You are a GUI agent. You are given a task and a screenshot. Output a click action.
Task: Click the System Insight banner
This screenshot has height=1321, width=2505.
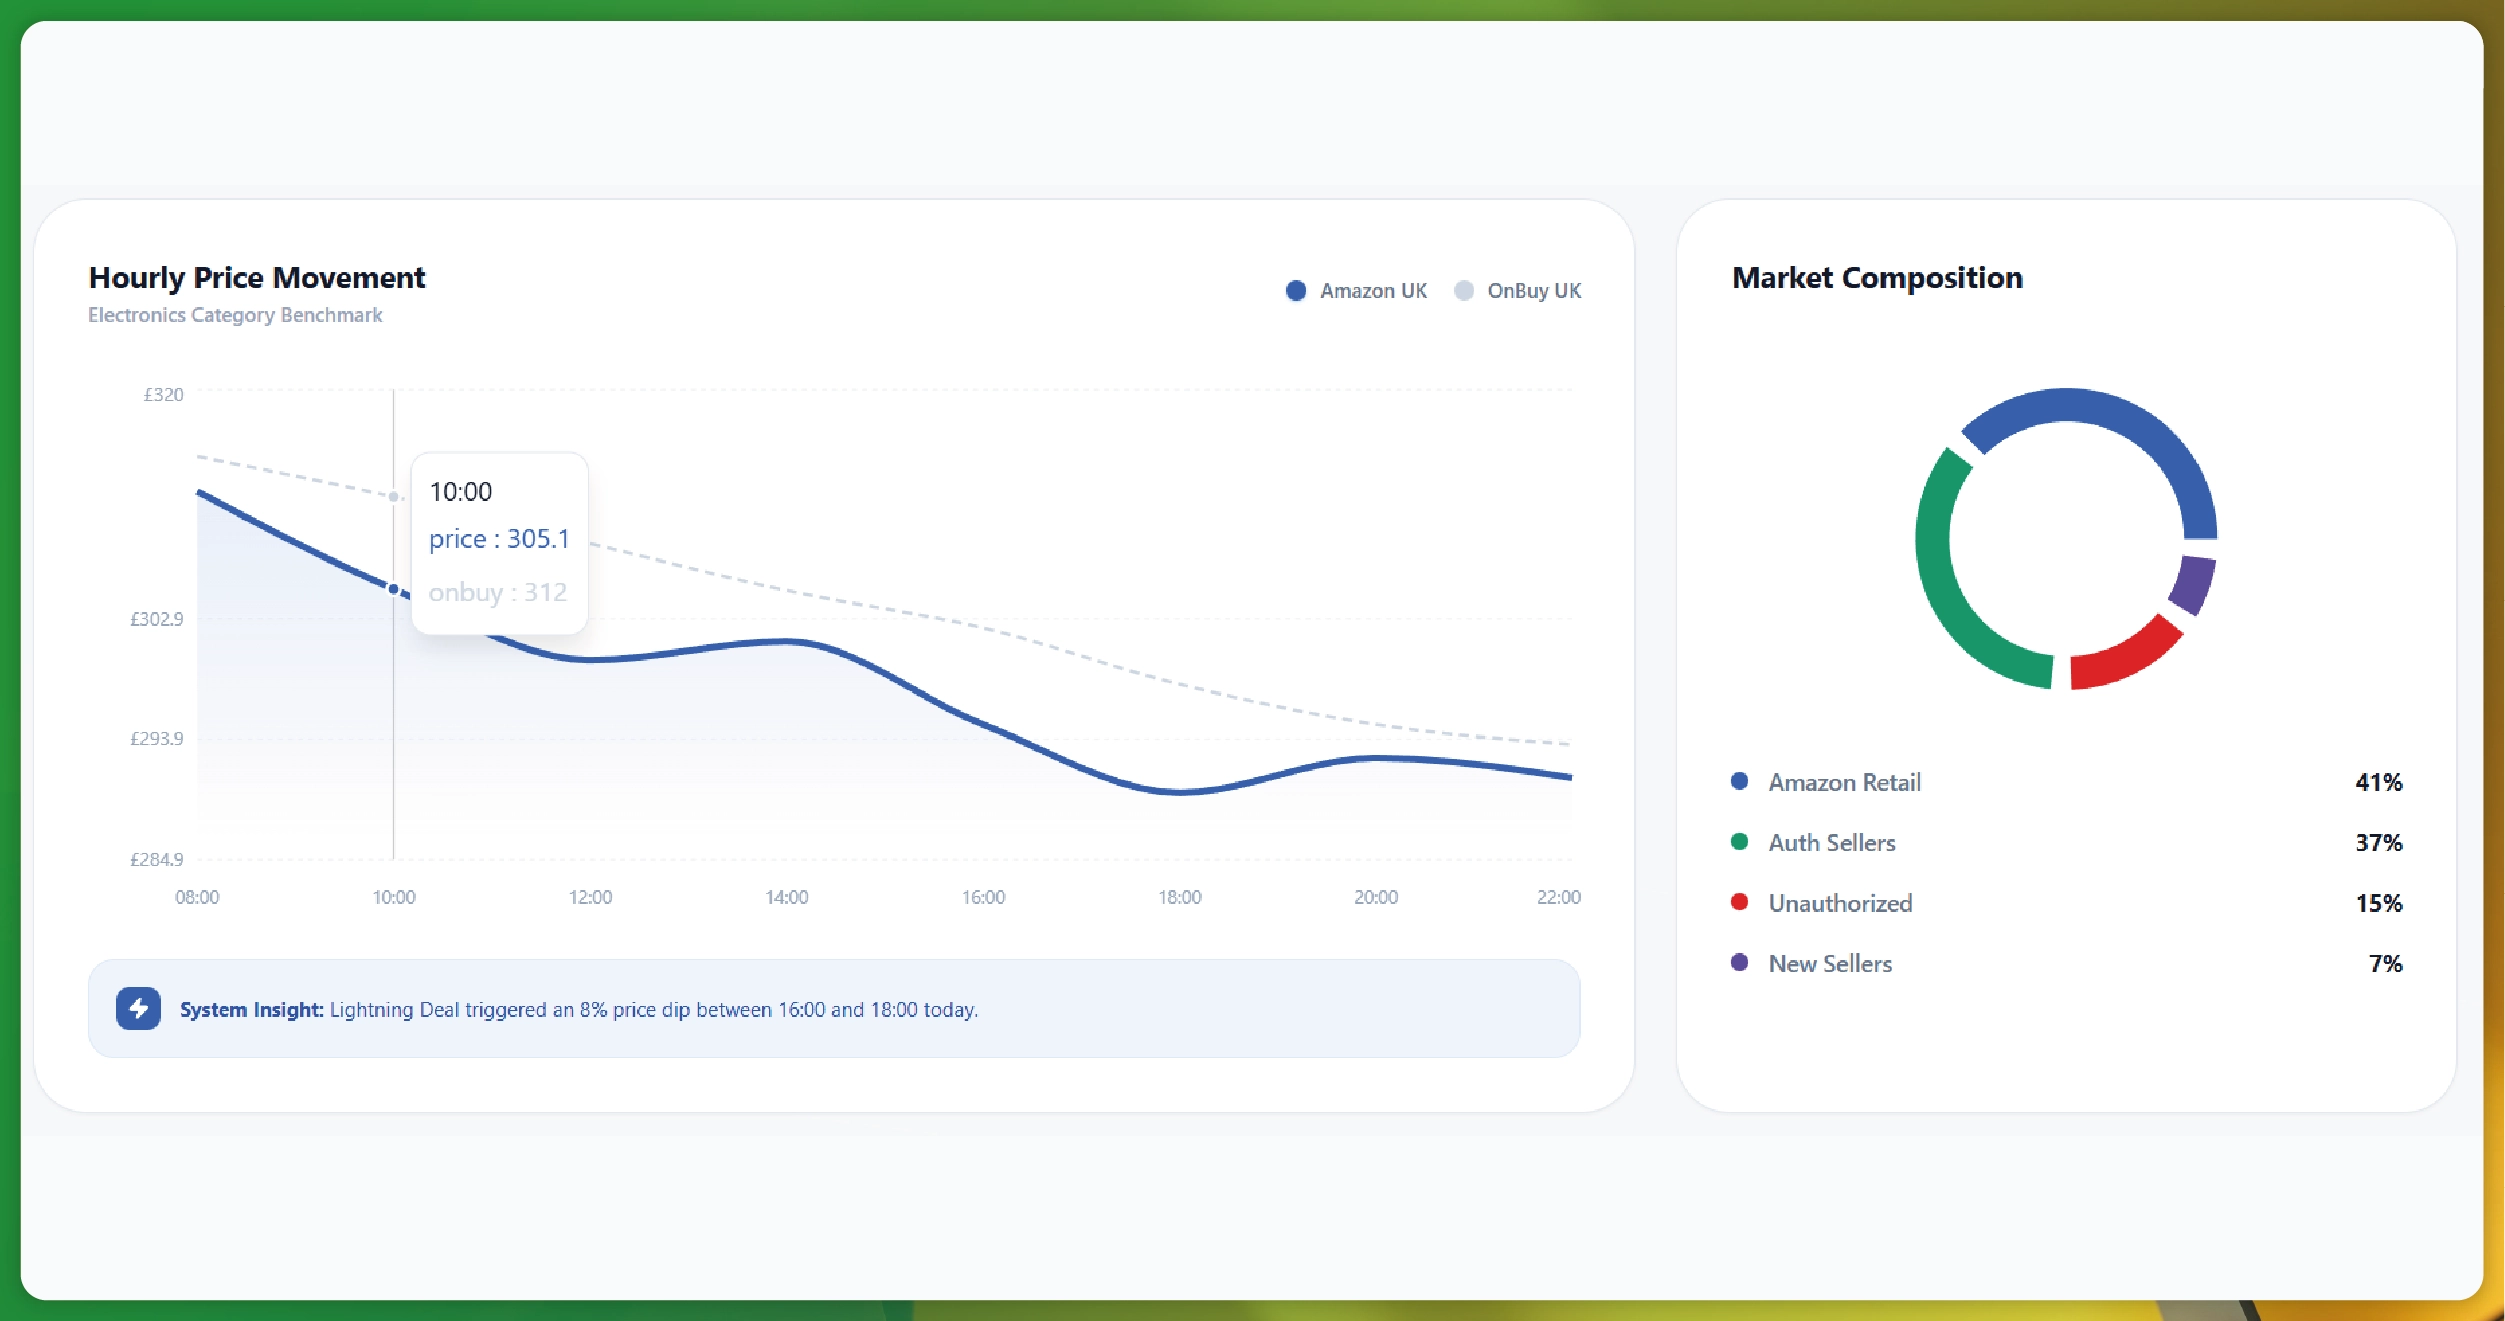click(835, 1009)
